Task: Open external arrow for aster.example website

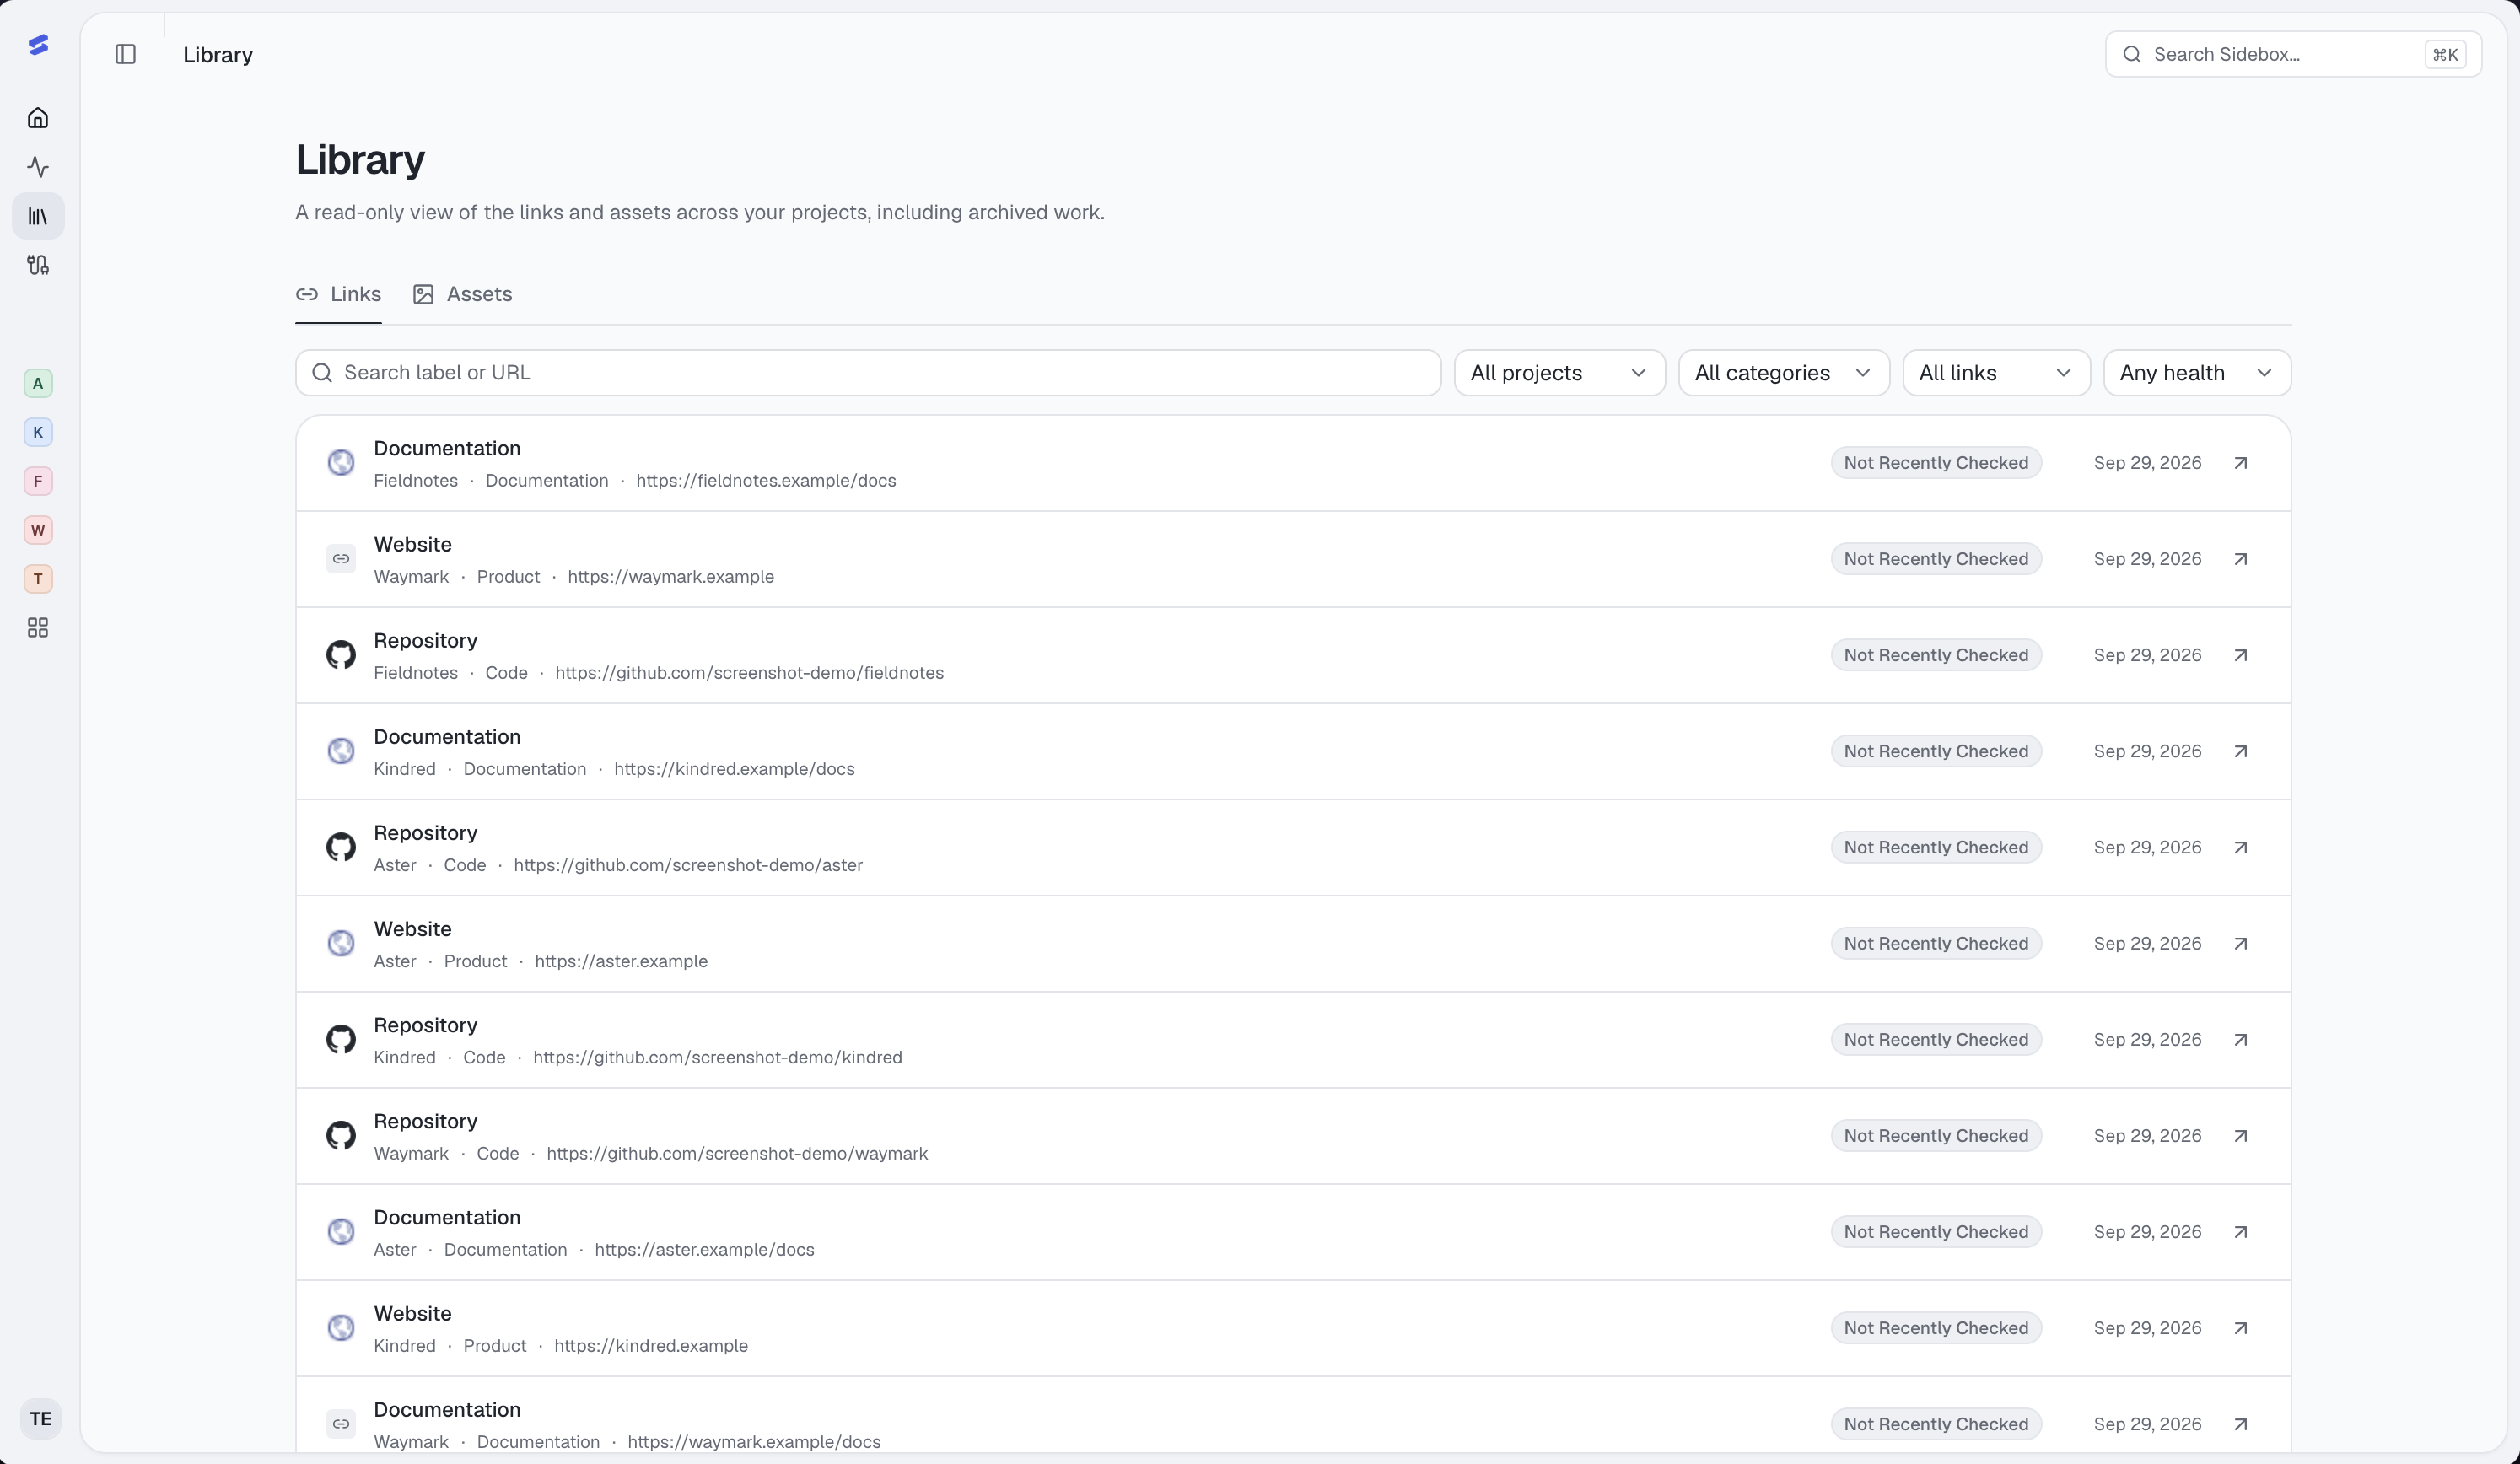Action: 2241,944
